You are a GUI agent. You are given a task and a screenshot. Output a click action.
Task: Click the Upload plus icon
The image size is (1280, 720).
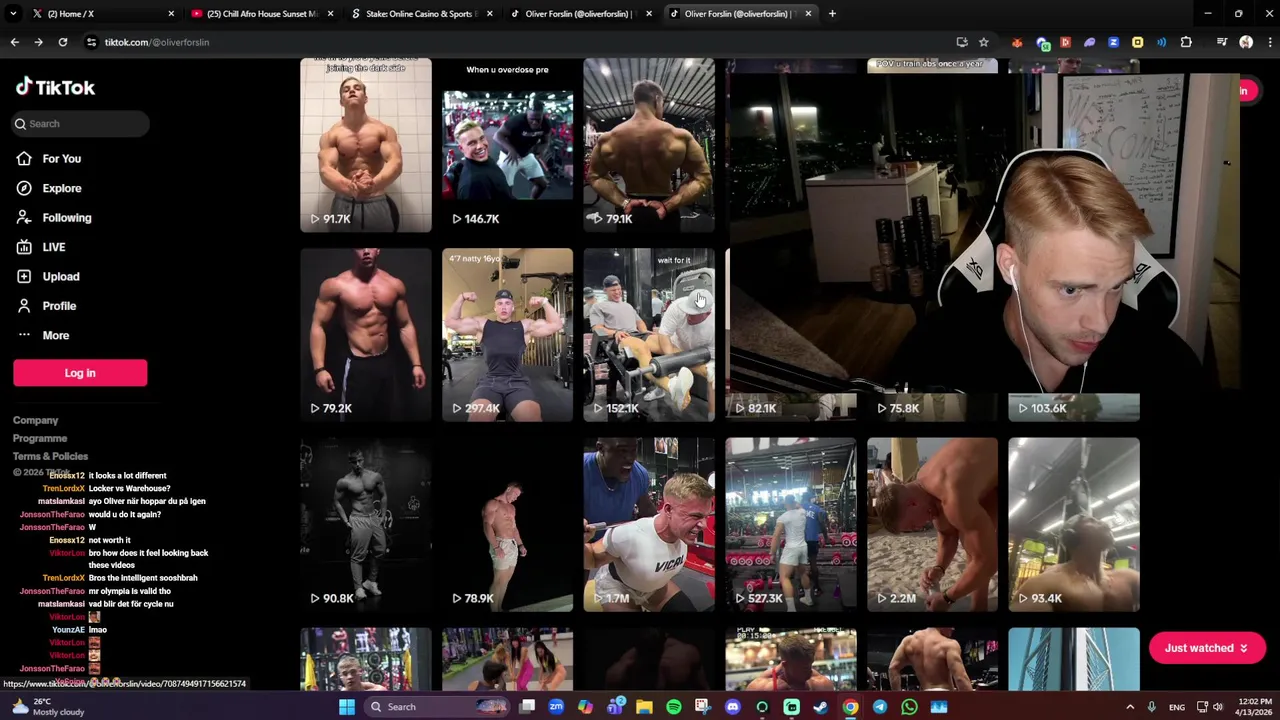23,276
